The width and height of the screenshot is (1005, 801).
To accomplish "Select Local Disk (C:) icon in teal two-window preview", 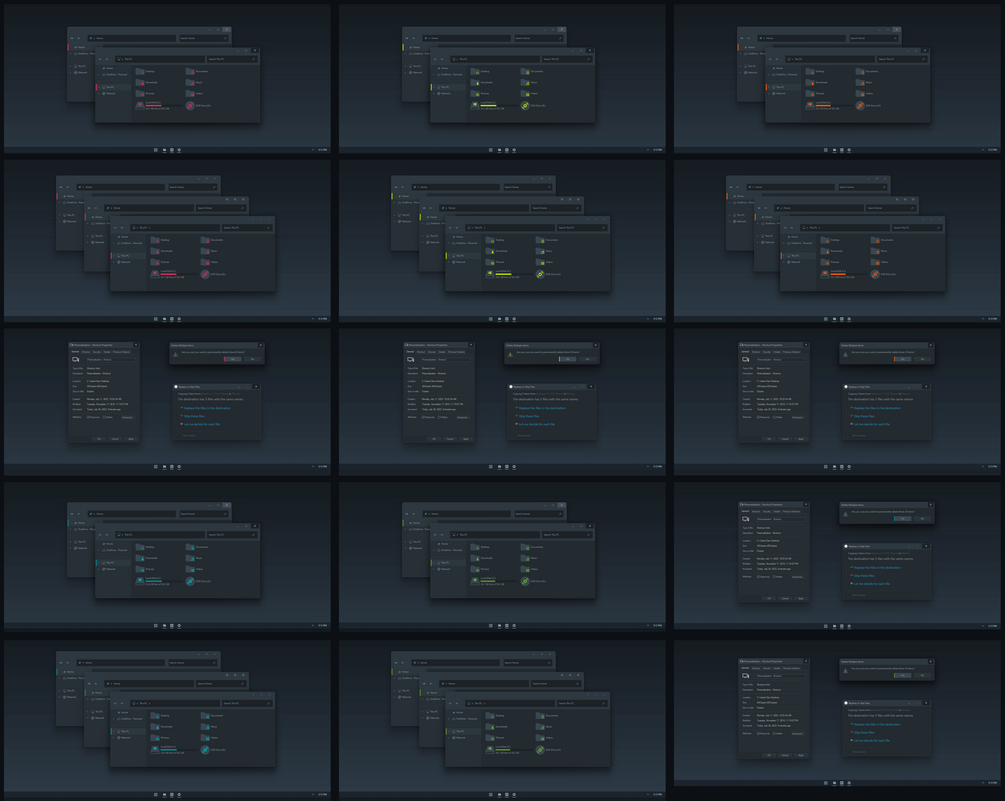I will [140, 581].
